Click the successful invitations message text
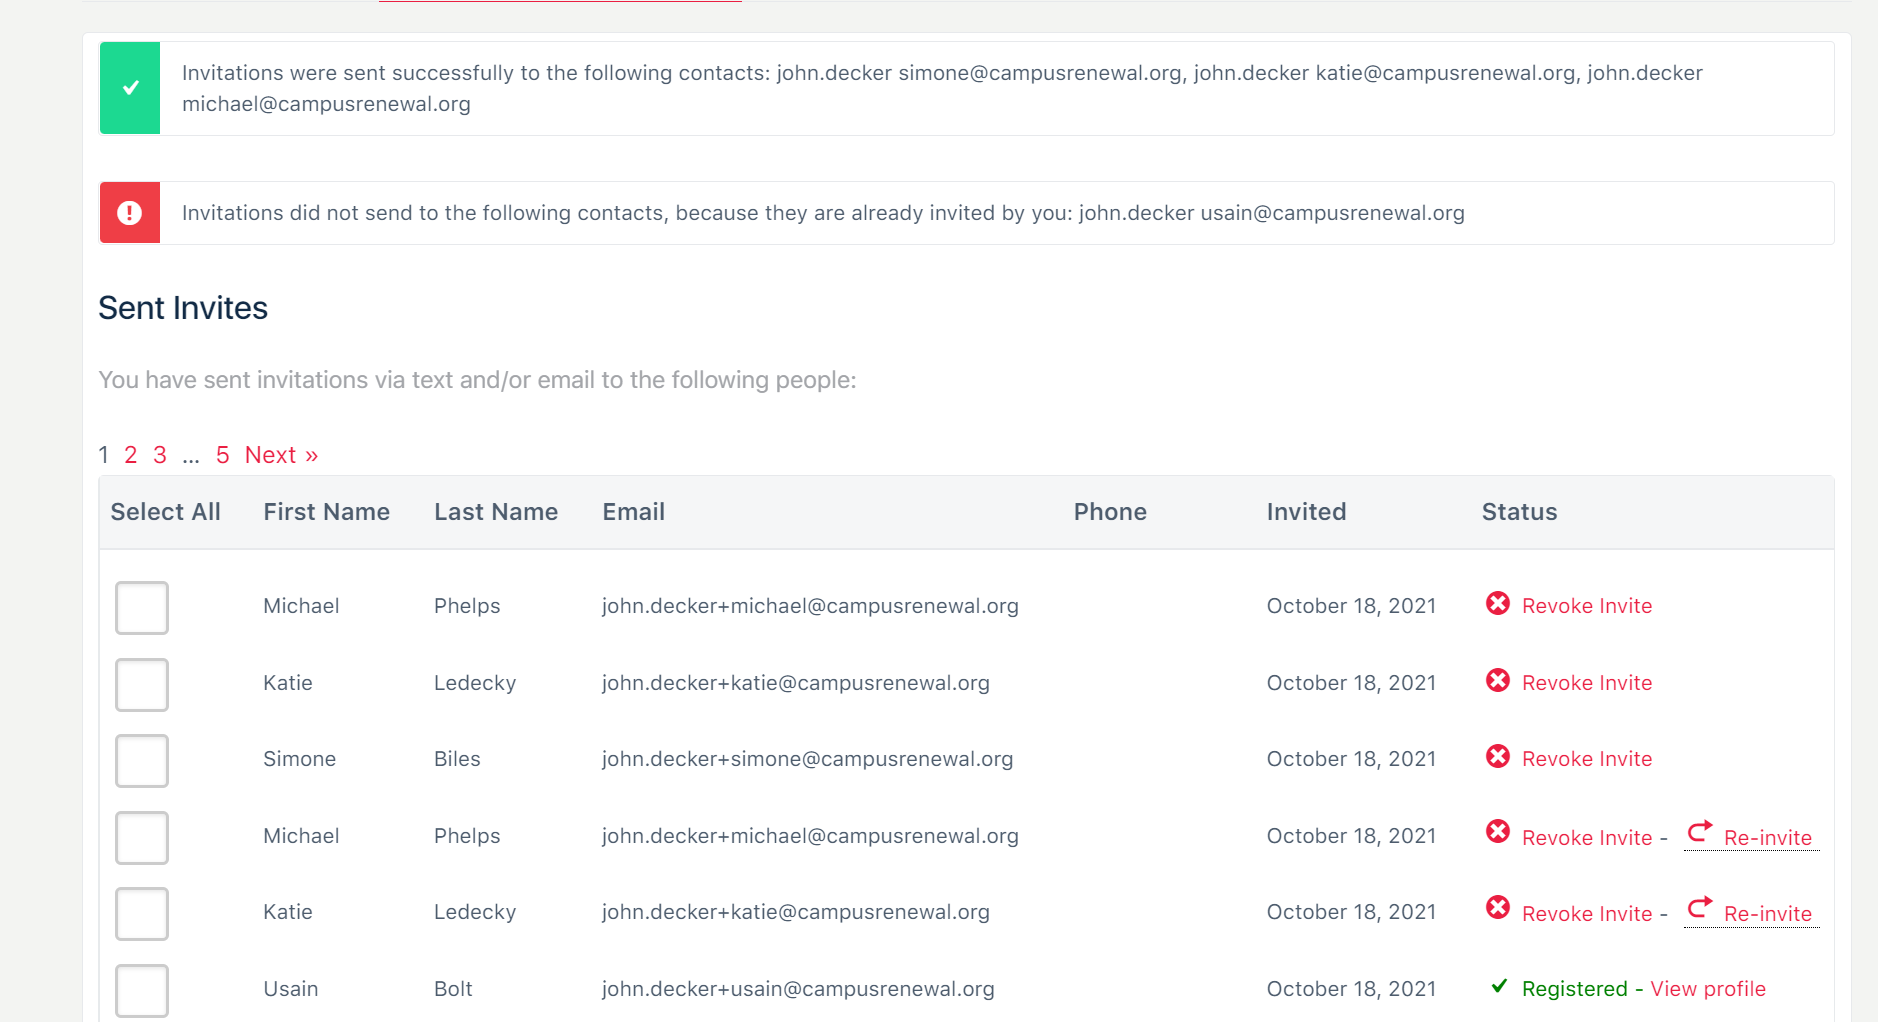The height and width of the screenshot is (1022, 1878). coord(942,88)
